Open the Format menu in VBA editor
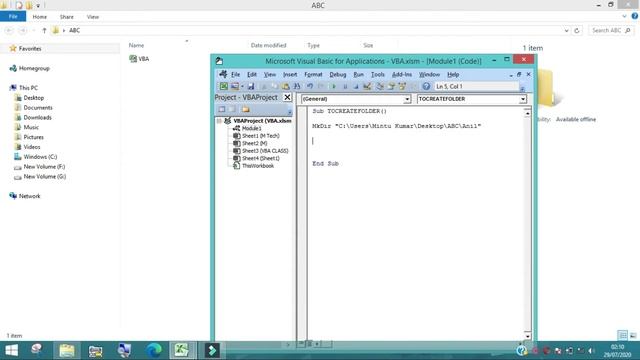Viewport: 640px width, 360px height. [313, 75]
